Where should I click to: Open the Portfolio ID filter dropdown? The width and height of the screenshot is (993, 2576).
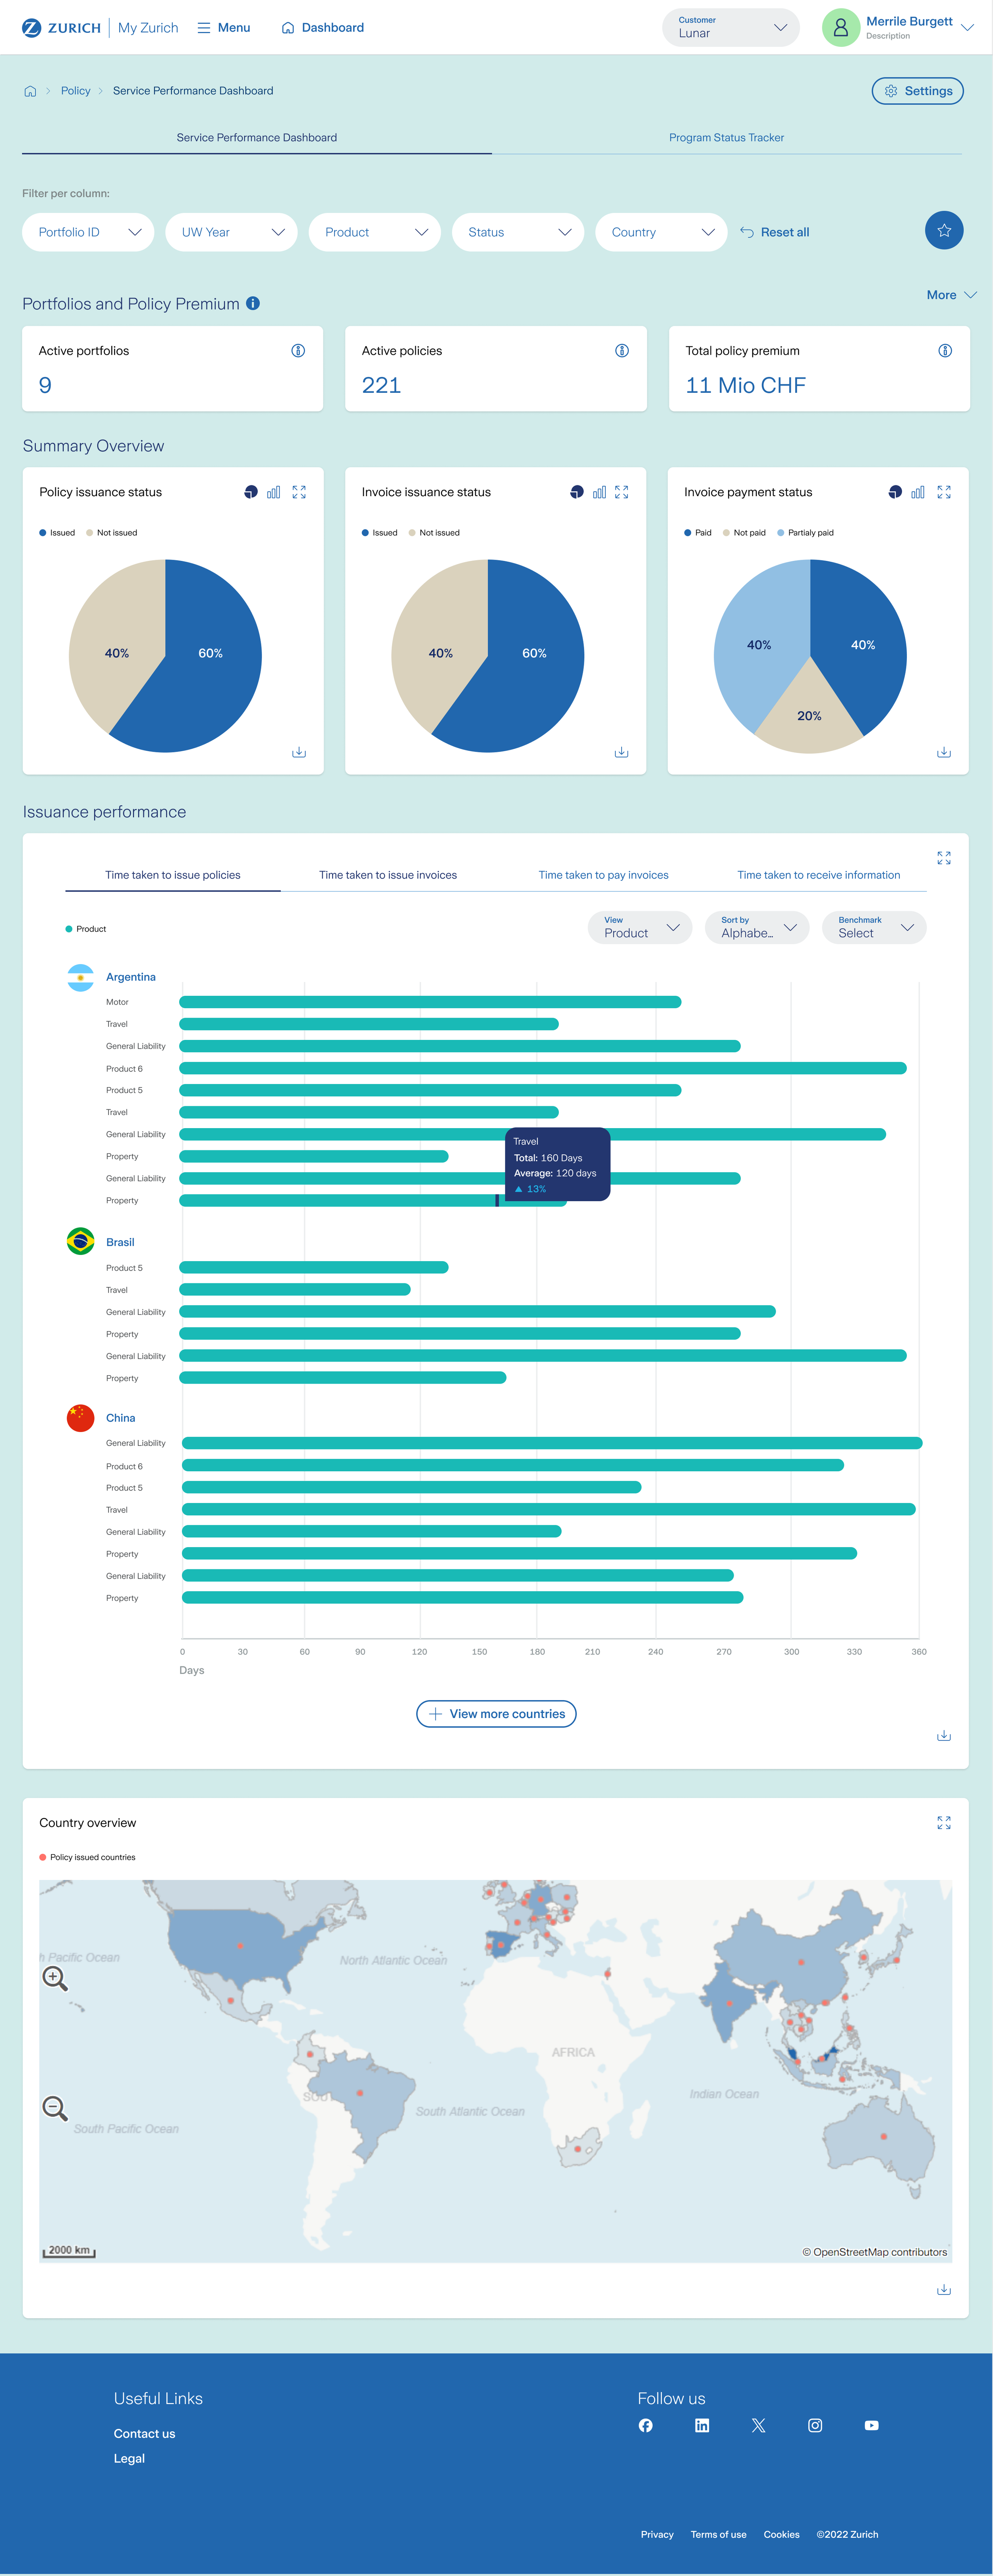[88, 232]
